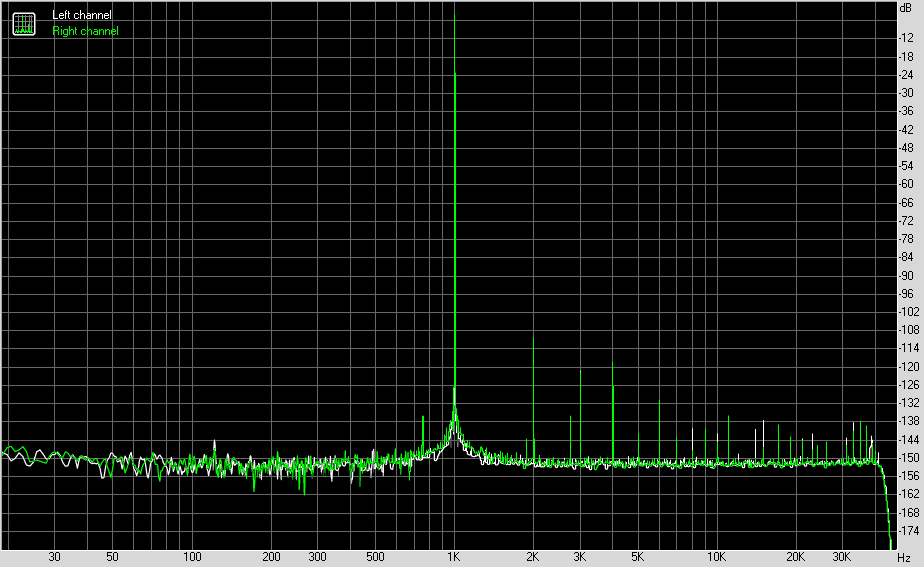Image resolution: width=924 pixels, height=567 pixels.
Task: Click the "-42" dB scale value
Action: pos(906,130)
